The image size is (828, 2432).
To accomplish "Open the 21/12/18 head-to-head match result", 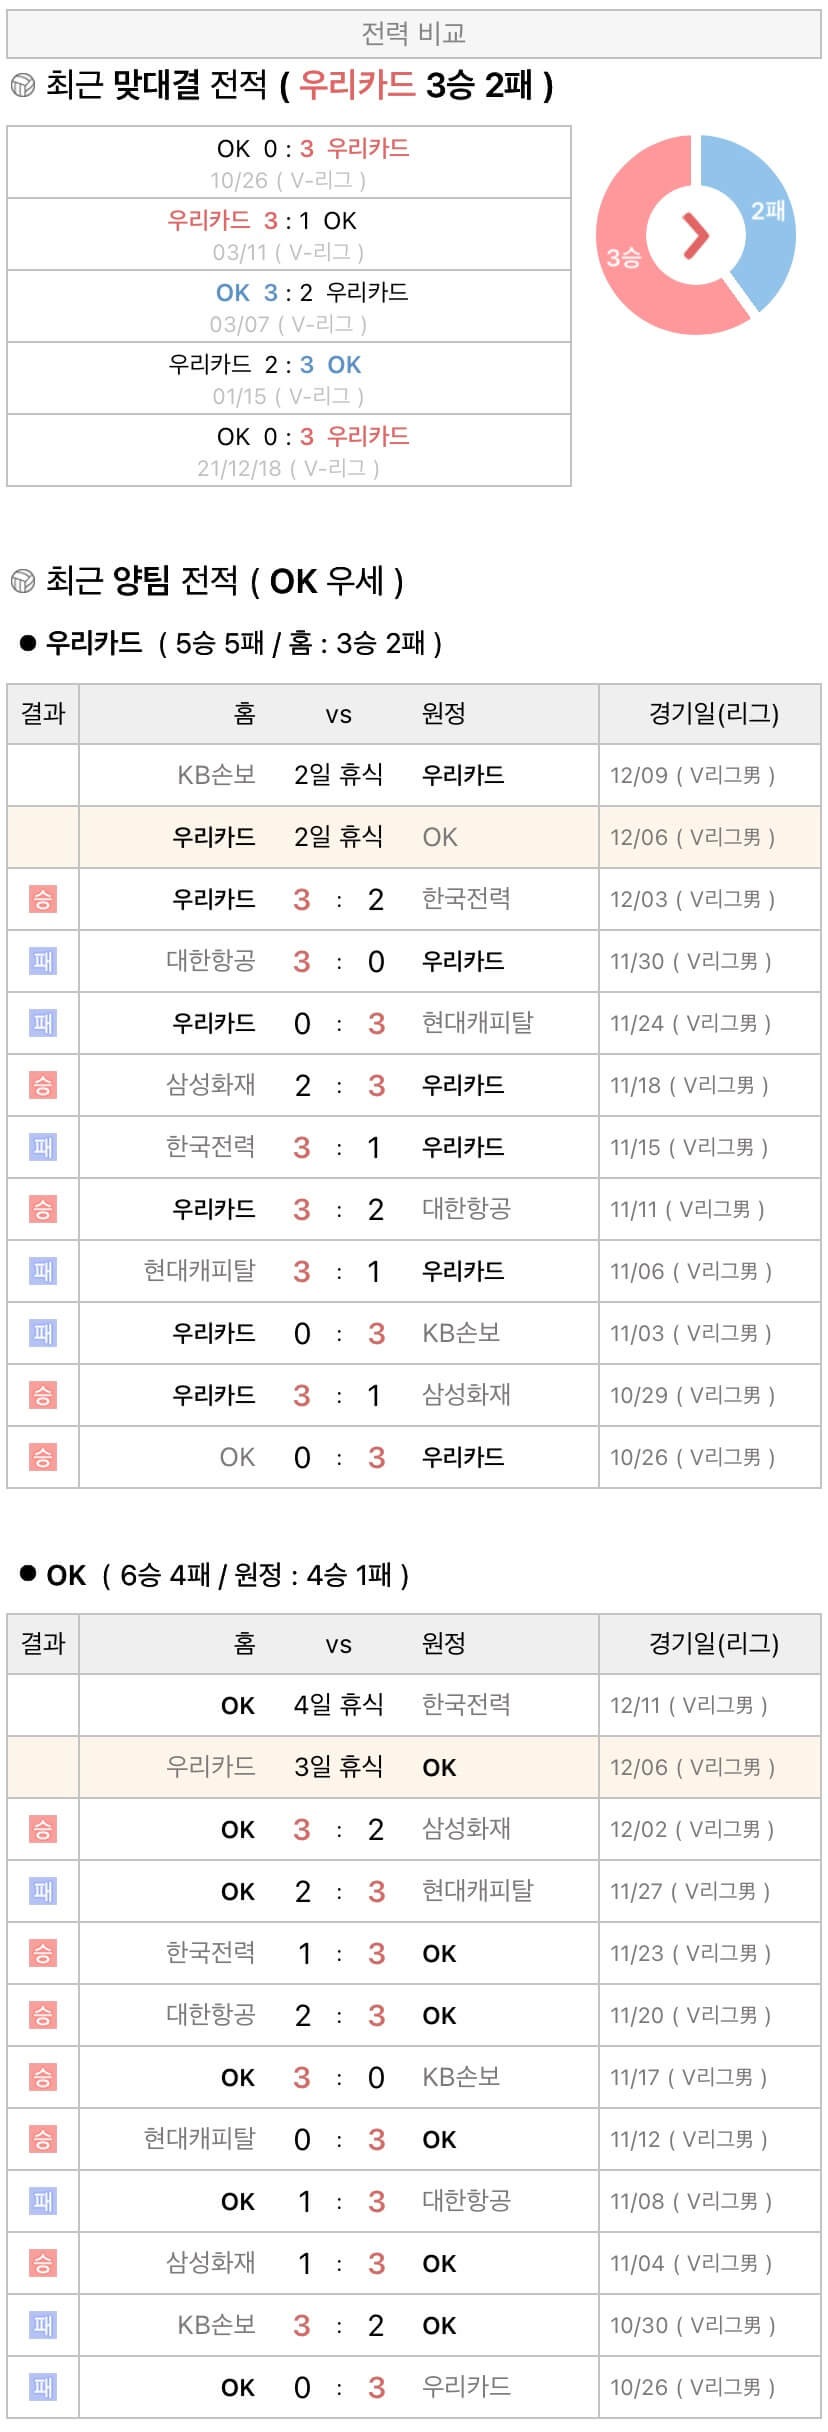I will (289, 451).
